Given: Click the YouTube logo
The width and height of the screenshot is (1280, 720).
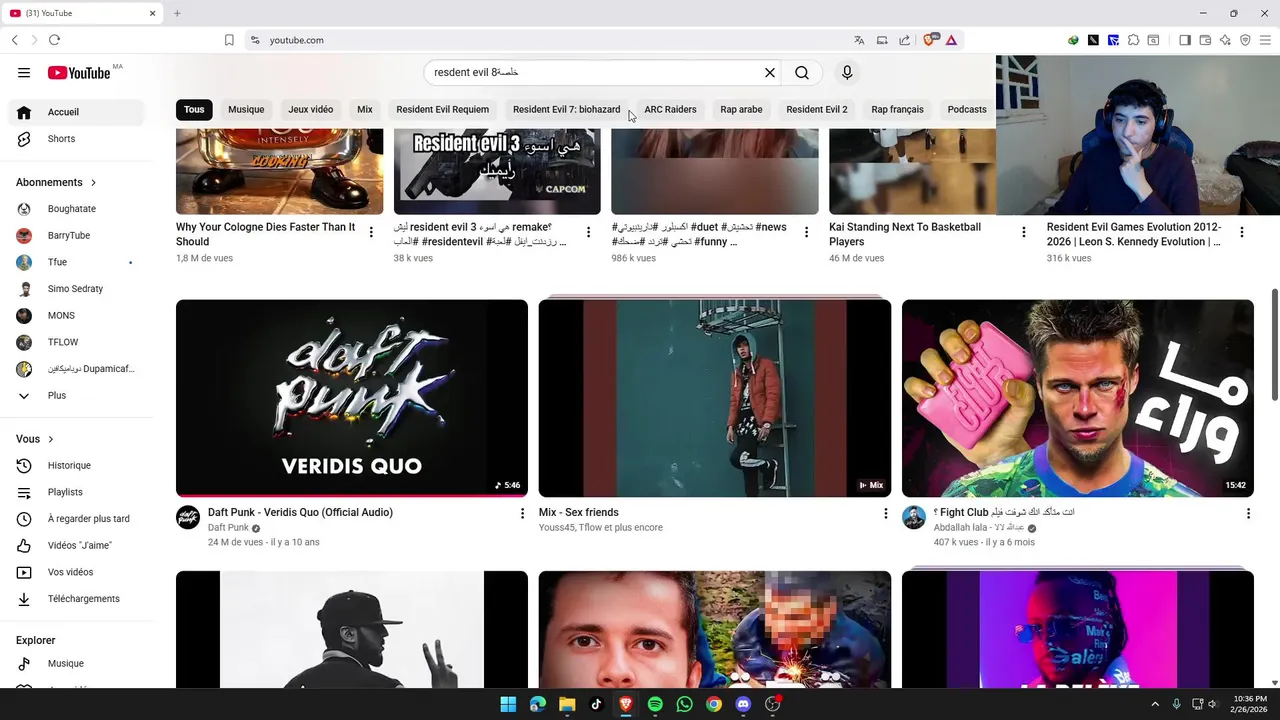Looking at the screenshot, I should [79, 72].
